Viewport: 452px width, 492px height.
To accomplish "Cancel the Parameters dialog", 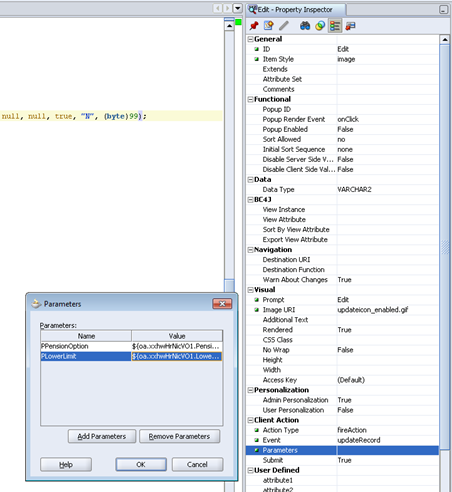I will tap(197, 464).
